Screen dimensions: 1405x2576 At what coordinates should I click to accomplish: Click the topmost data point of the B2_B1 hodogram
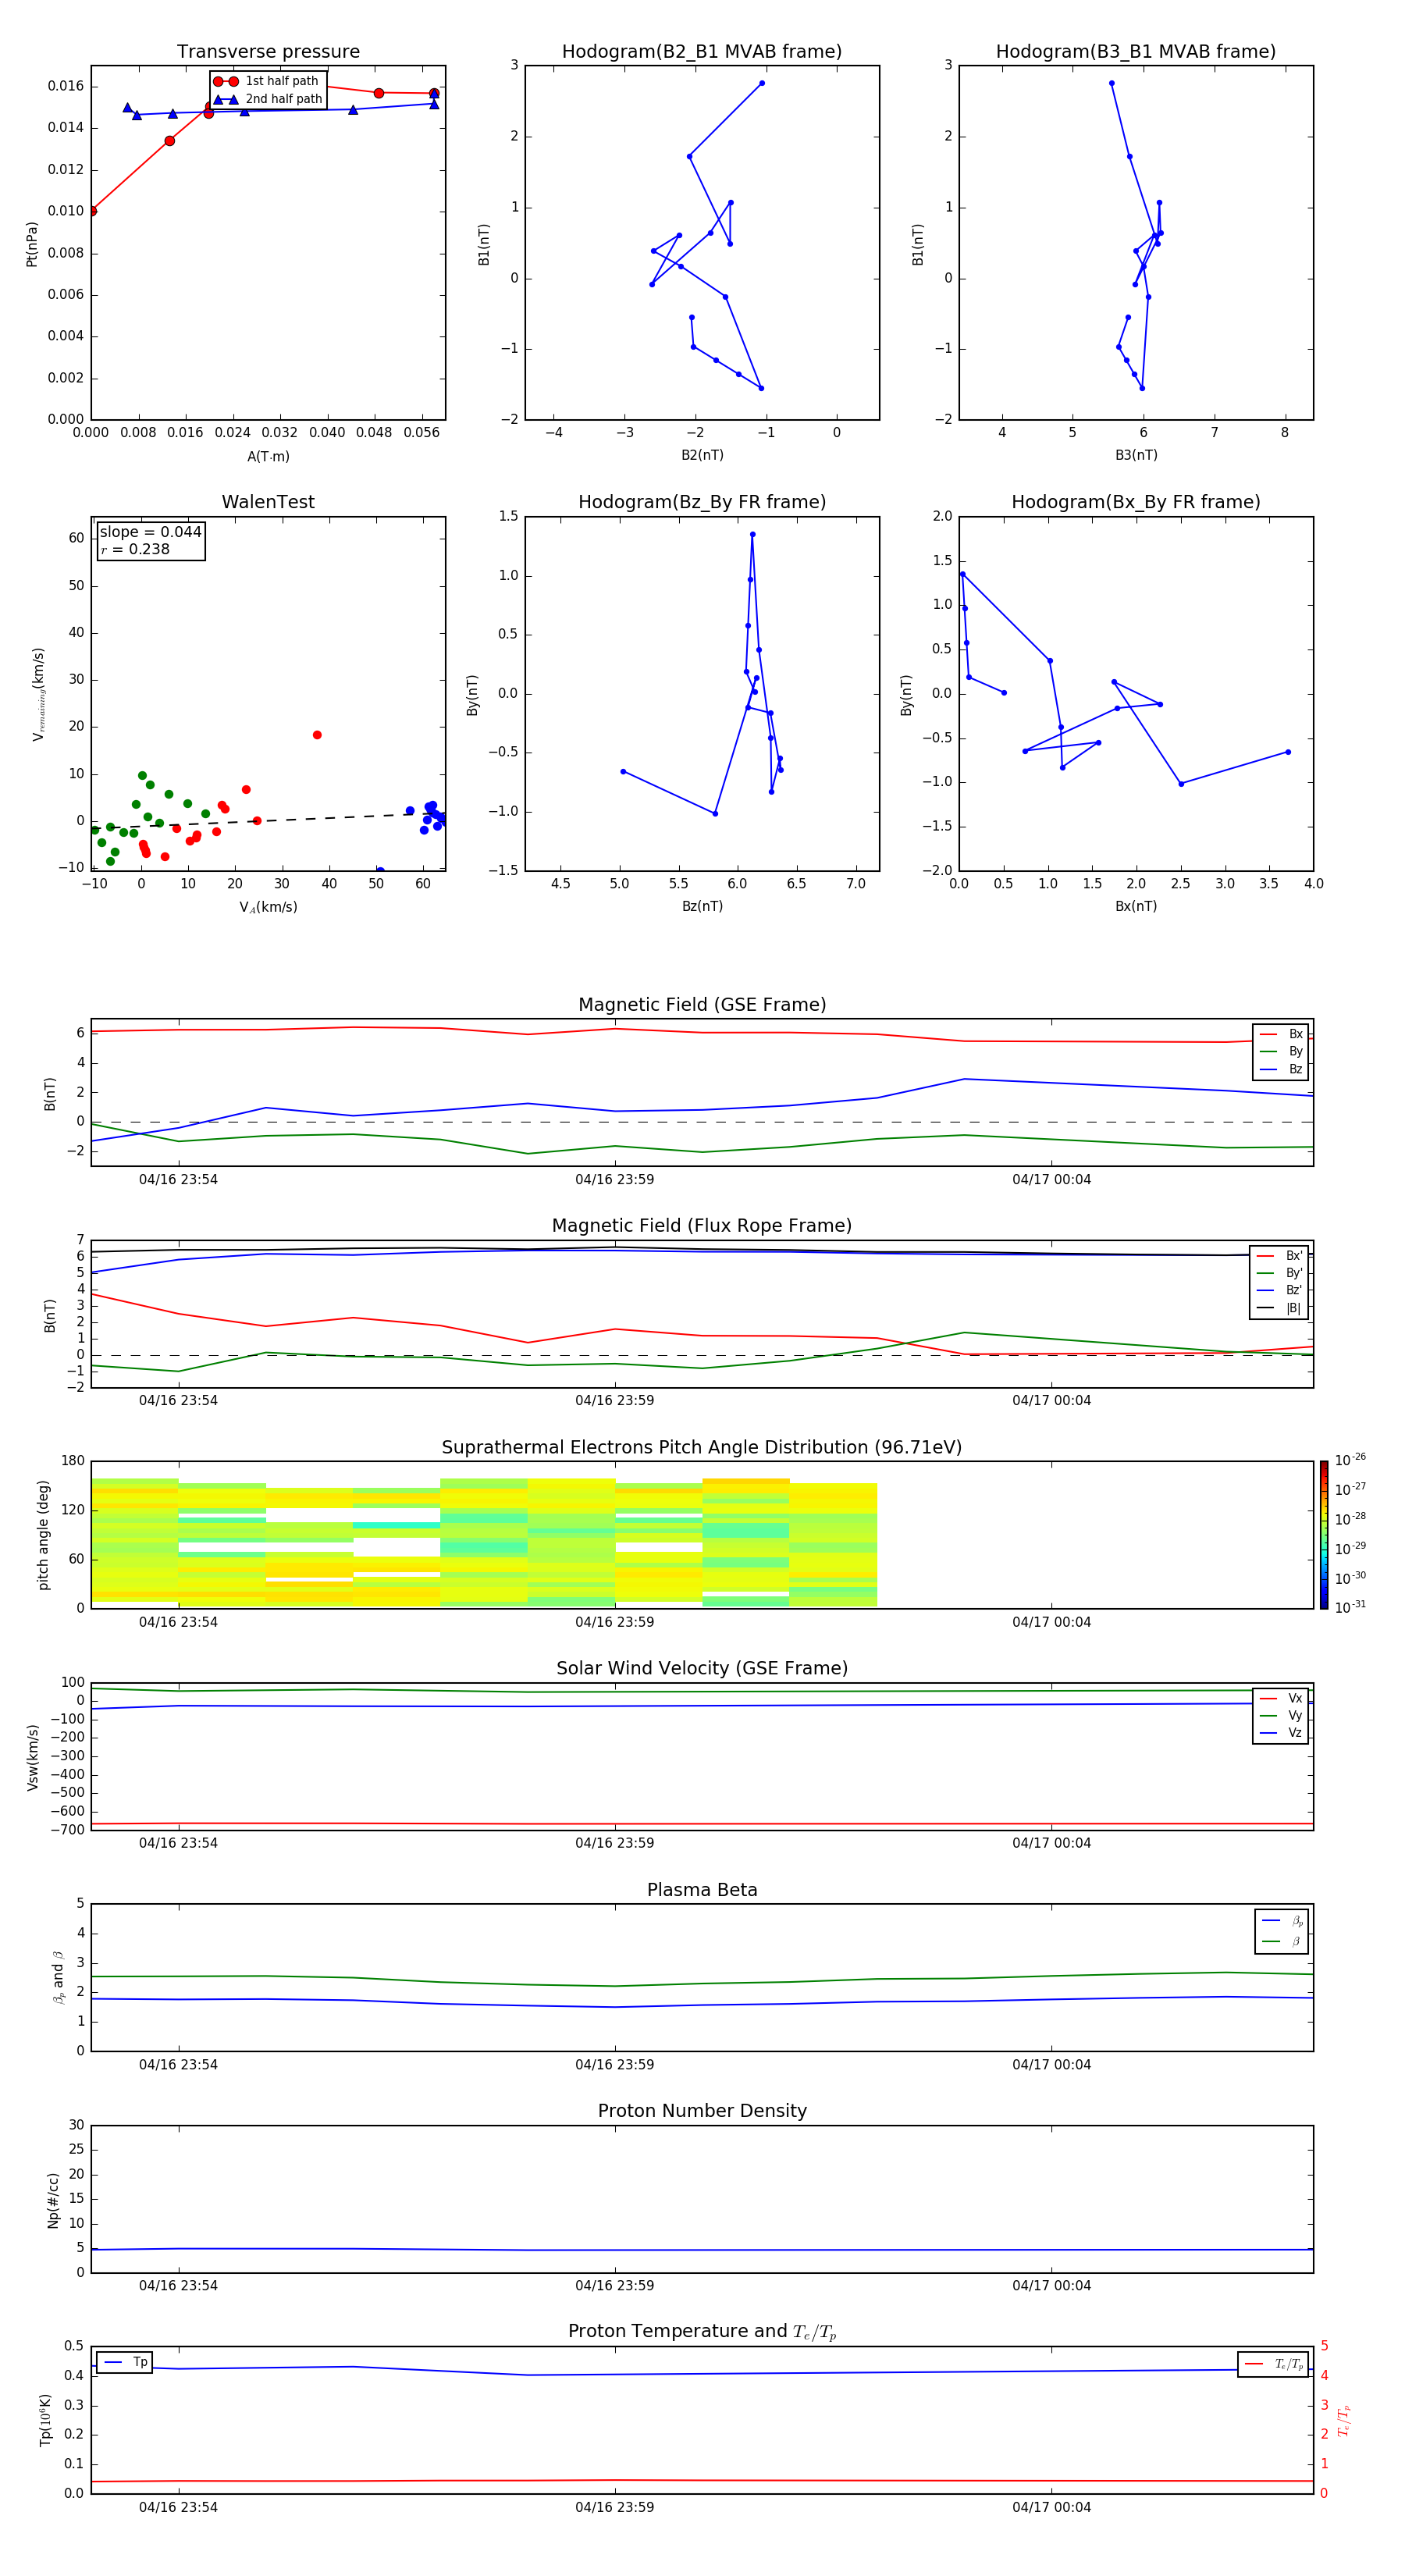pos(762,83)
